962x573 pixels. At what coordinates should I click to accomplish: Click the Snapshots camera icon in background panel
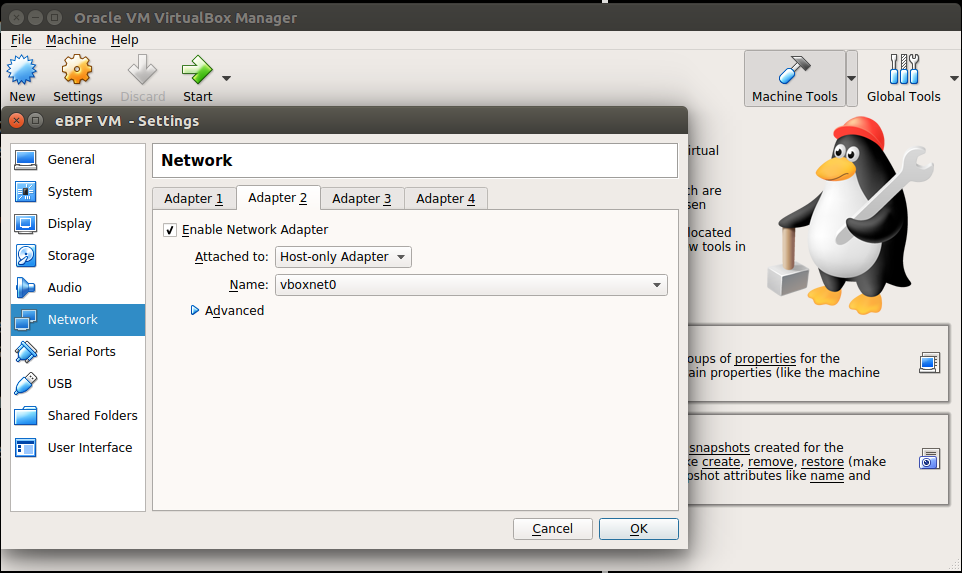pyautogui.click(x=929, y=459)
